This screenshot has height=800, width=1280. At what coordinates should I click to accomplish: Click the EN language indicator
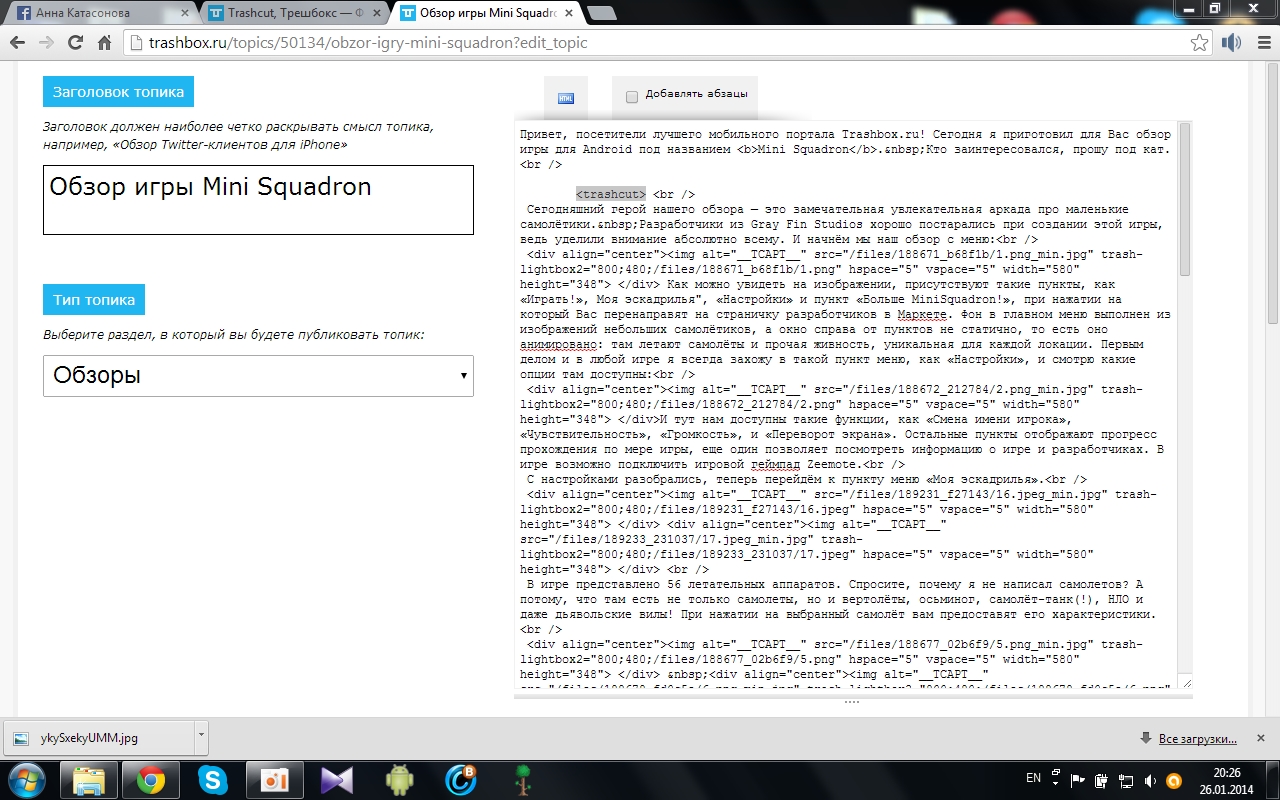click(x=1034, y=778)
